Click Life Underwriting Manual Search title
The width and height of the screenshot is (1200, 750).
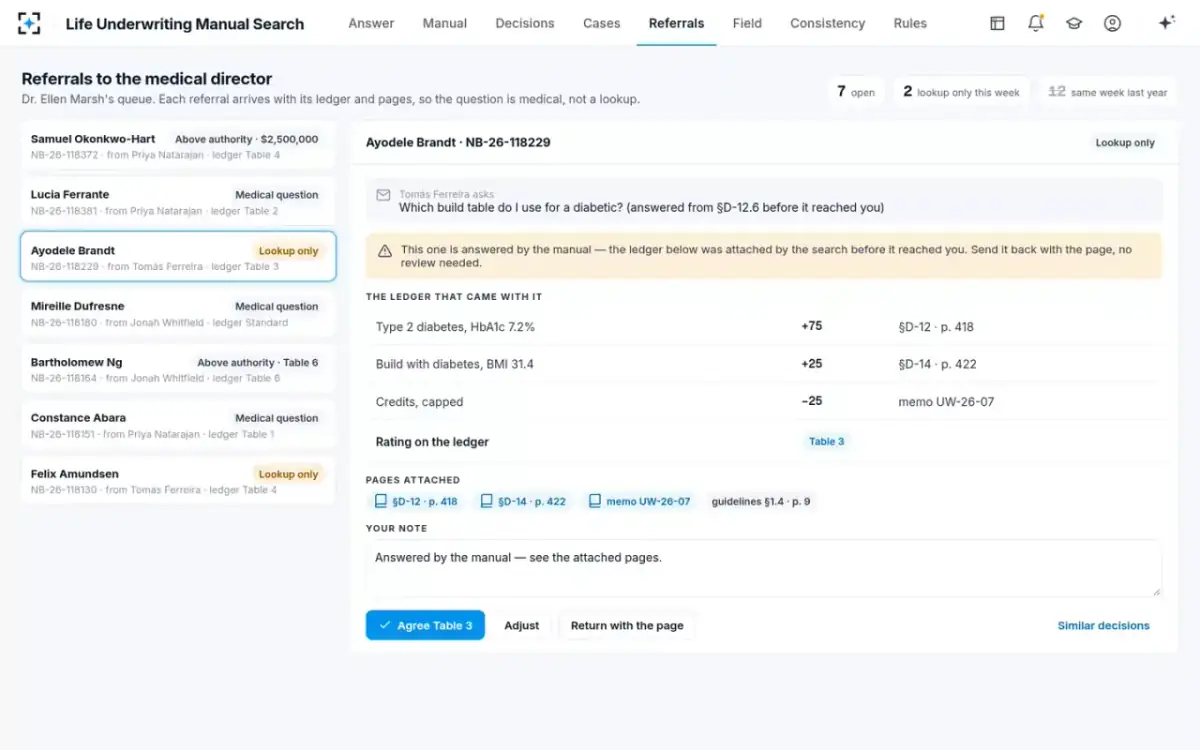[185, 24]
